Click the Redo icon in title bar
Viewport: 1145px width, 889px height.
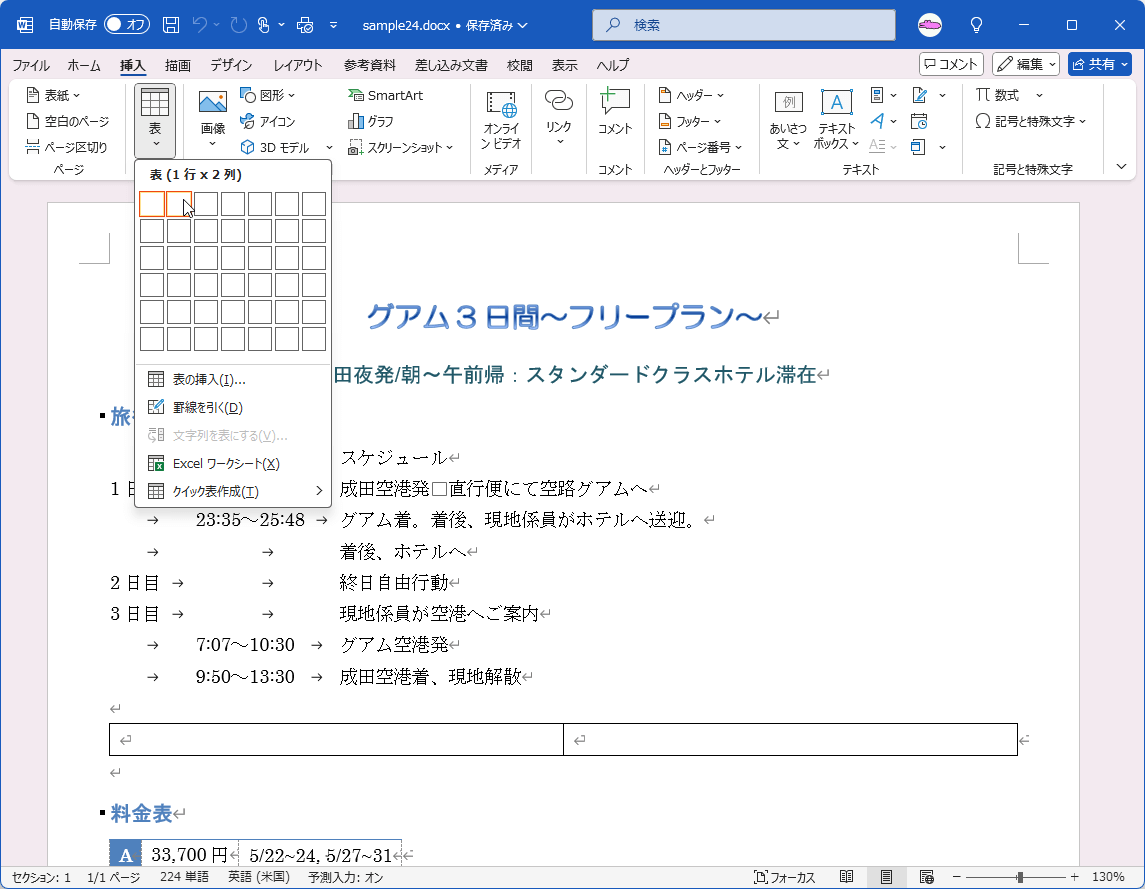coord(238,25)
